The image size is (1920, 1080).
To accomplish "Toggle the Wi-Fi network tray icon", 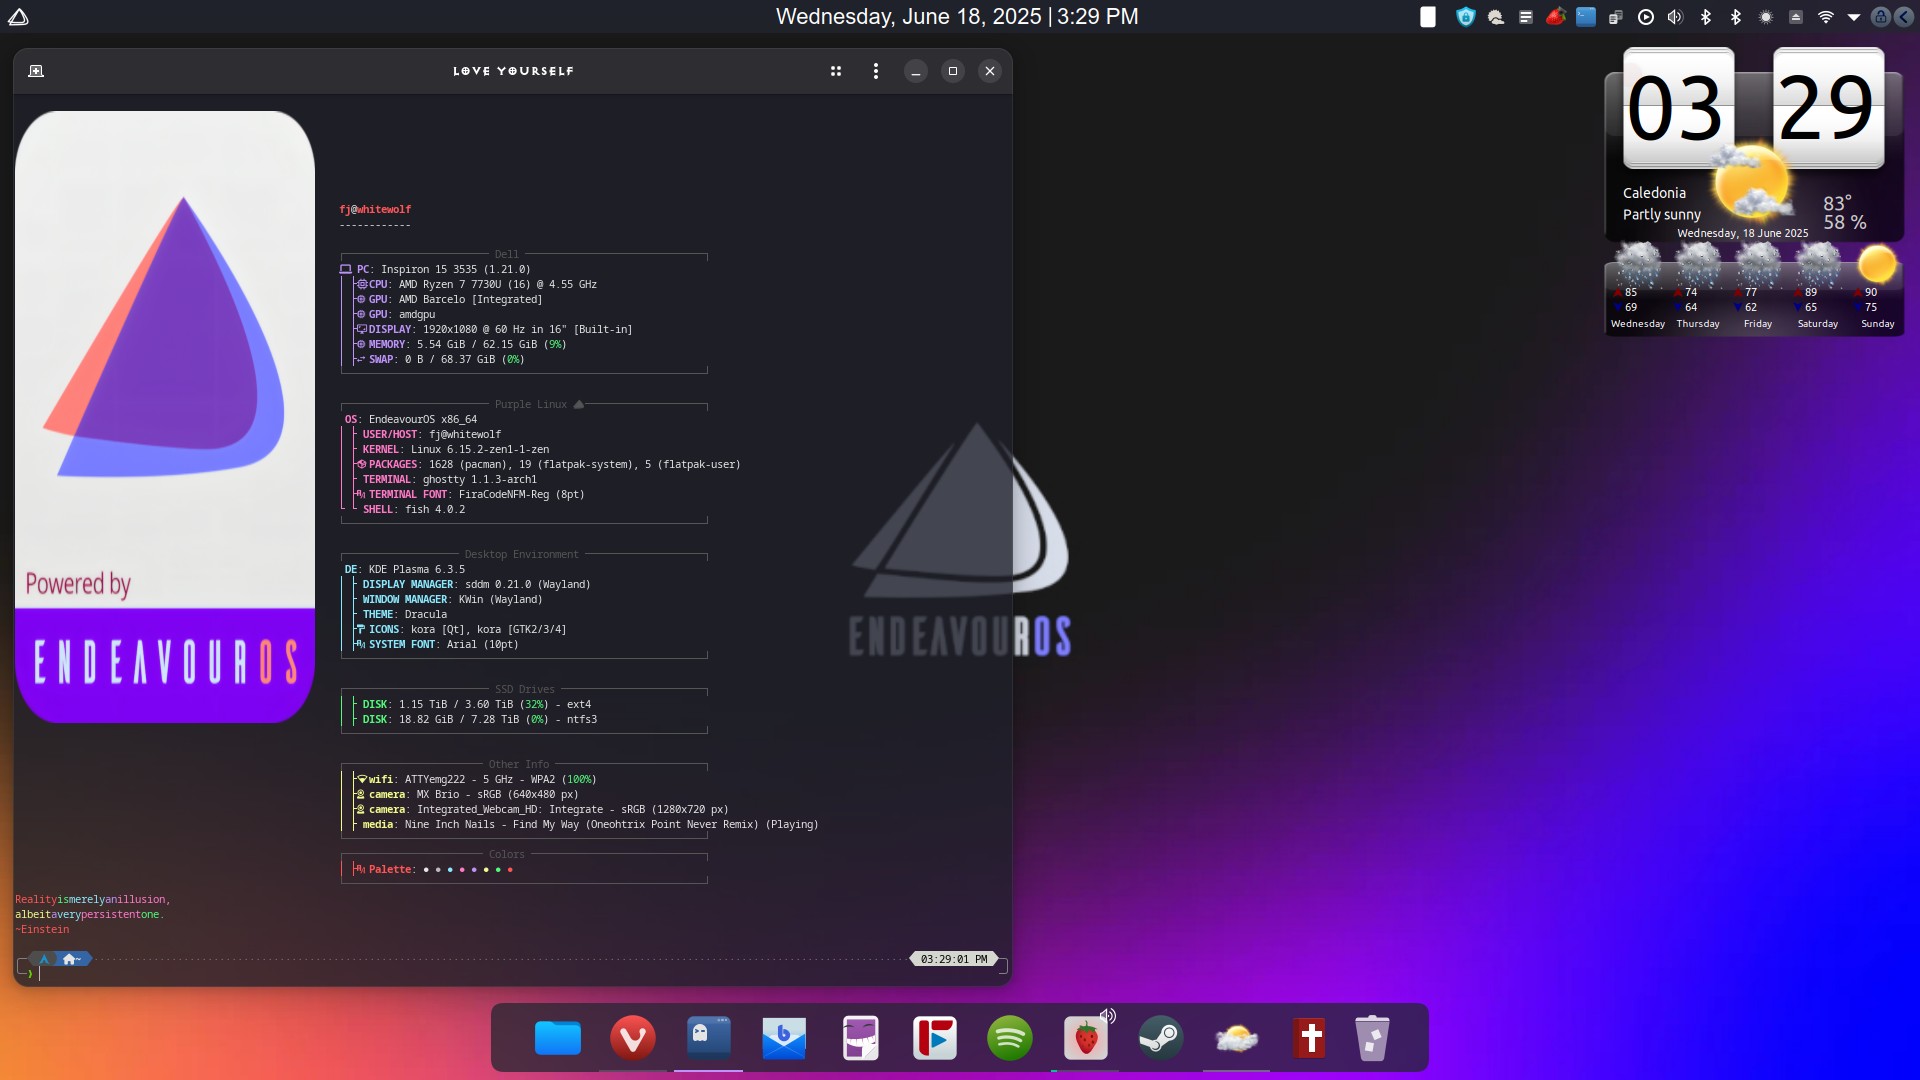I will point(1826,17).
